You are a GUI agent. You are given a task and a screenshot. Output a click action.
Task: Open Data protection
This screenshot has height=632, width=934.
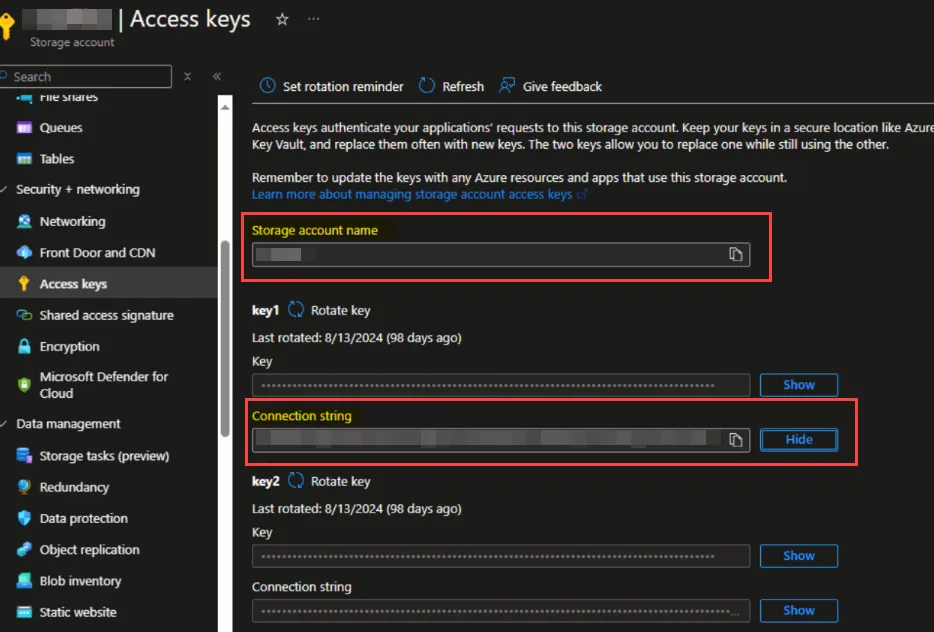pos(83,518)
